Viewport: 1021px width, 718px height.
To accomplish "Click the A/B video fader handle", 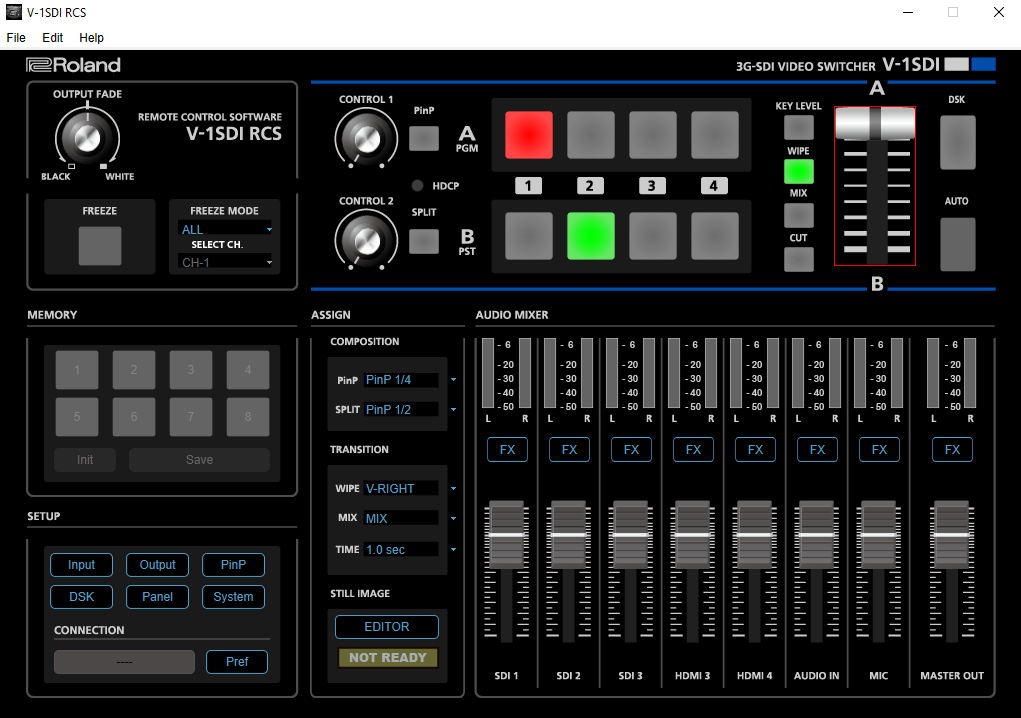I will point(875,123).
